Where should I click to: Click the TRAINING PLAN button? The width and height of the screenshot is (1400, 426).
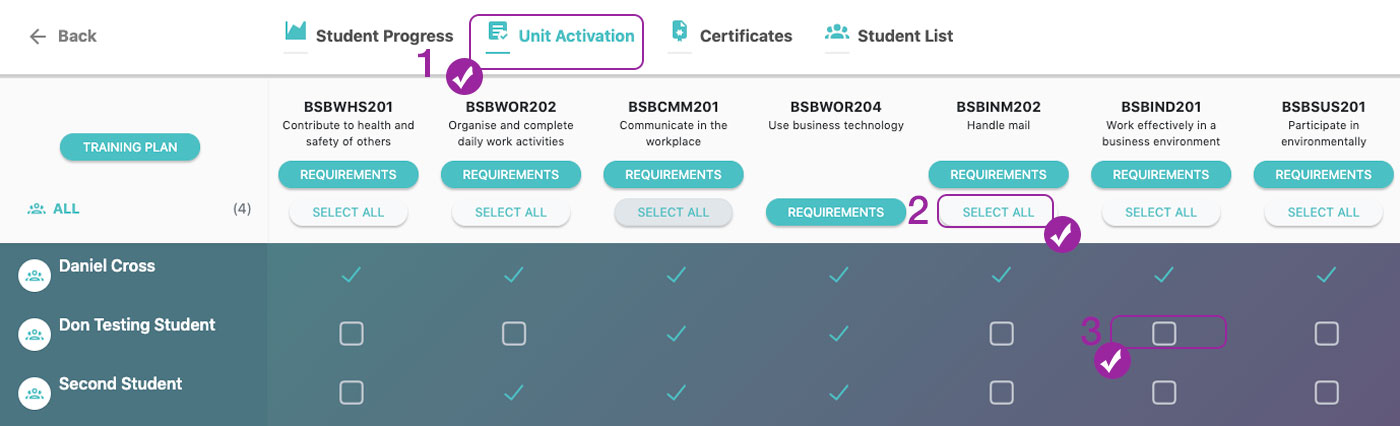click(x=130, y=147)
